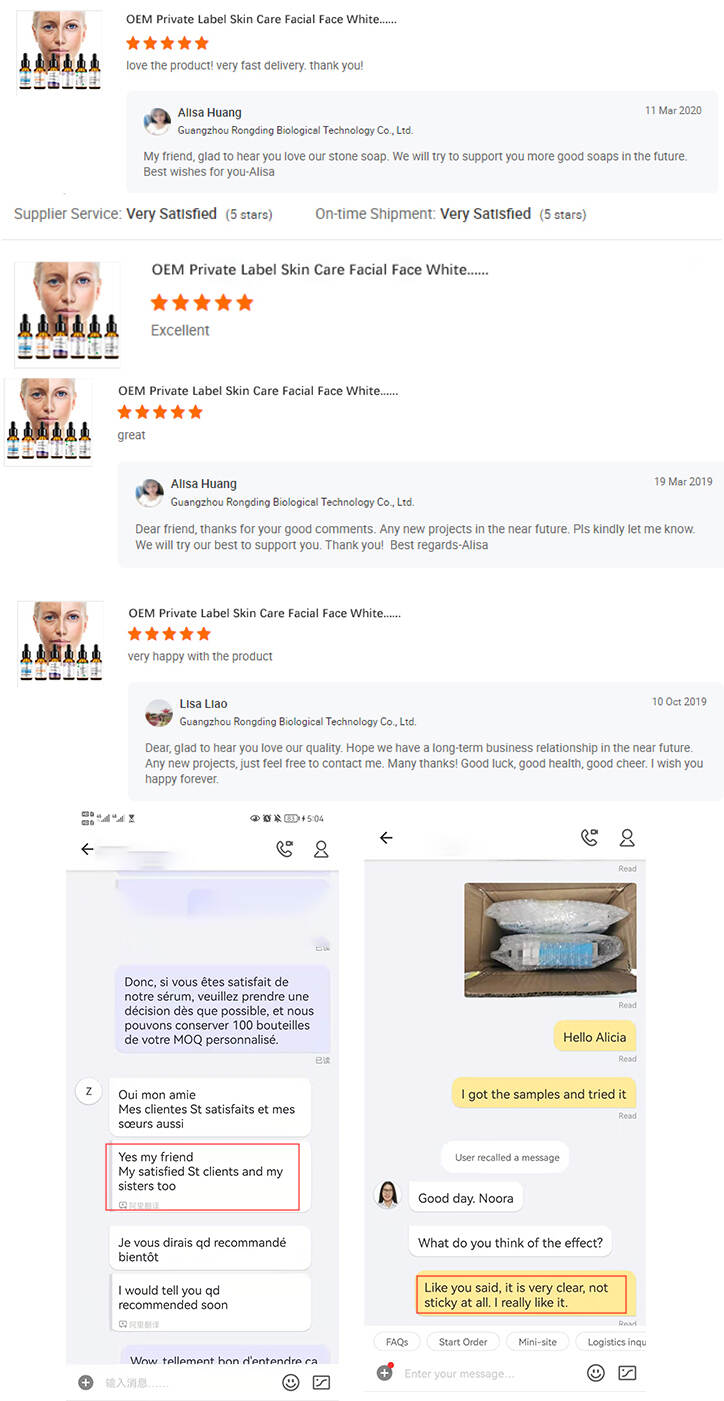Tap plus attachment icon in right chat
The height and width of the screenshot is (1401, 724).
[x=384, y=1373]
